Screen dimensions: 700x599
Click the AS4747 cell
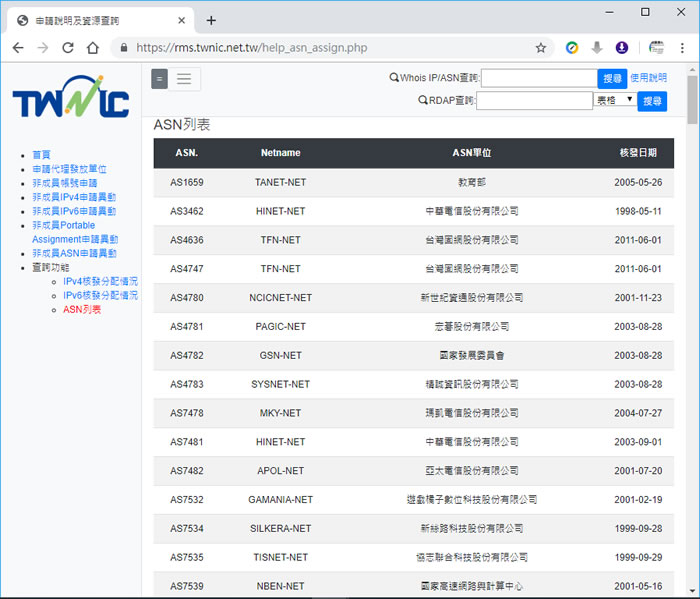click(x=187, y=269)
